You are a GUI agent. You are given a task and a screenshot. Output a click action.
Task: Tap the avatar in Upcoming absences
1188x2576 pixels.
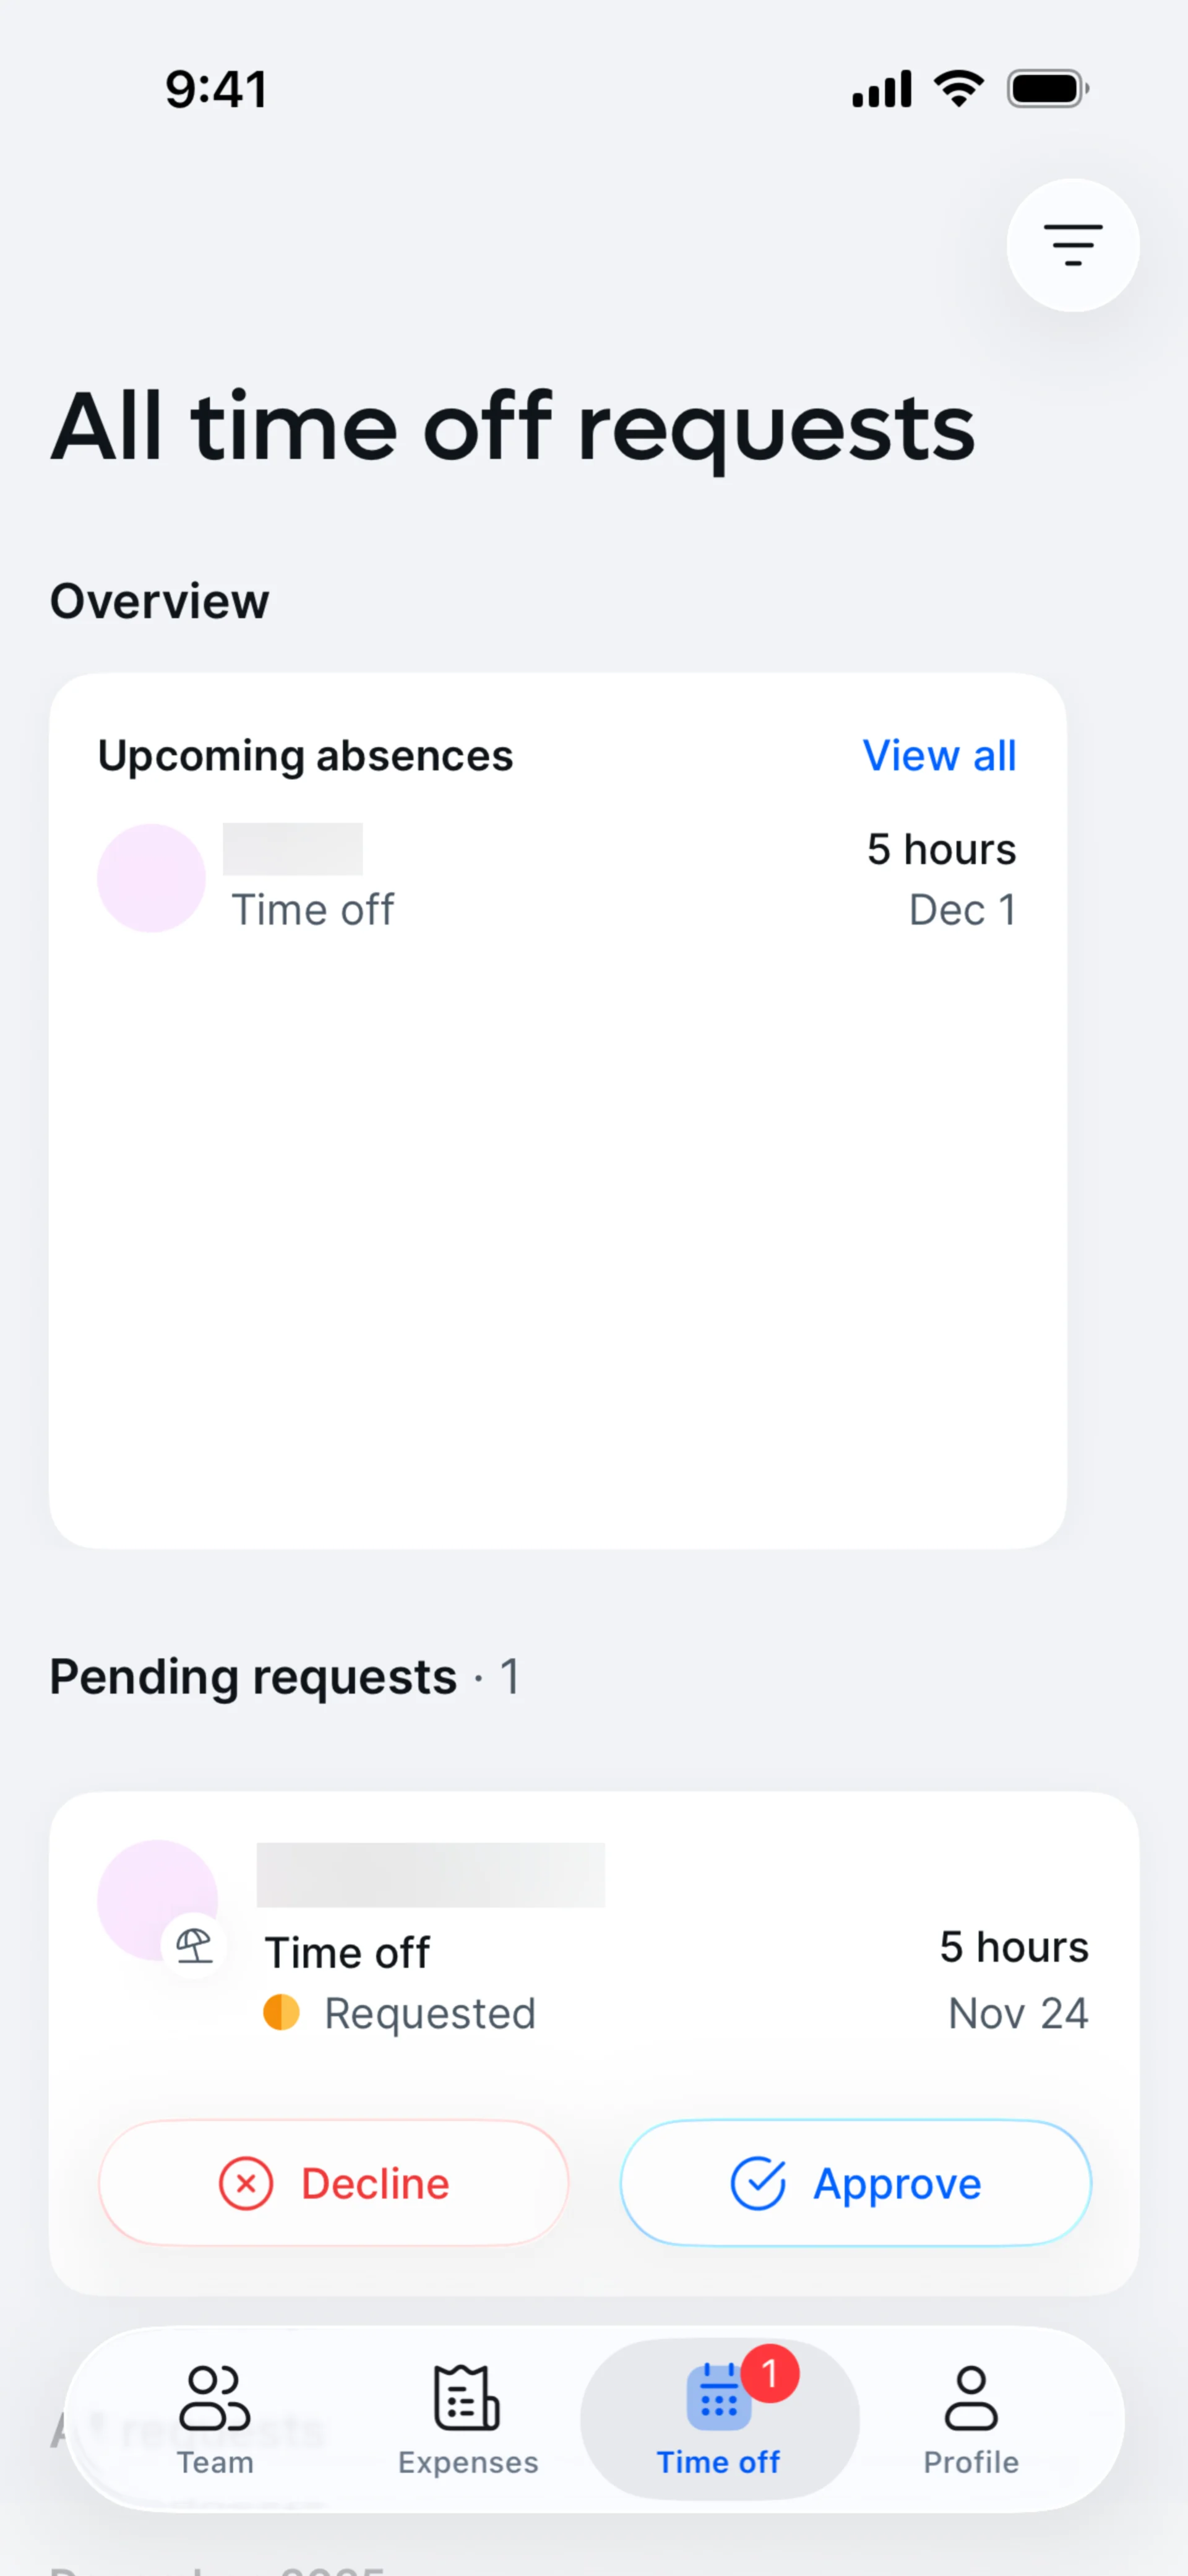151,878
